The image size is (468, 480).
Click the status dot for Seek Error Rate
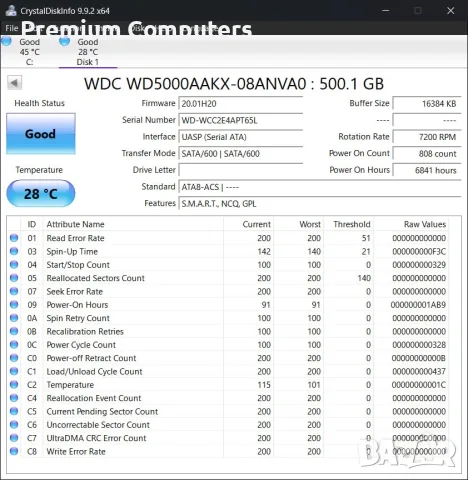(14, 291)
